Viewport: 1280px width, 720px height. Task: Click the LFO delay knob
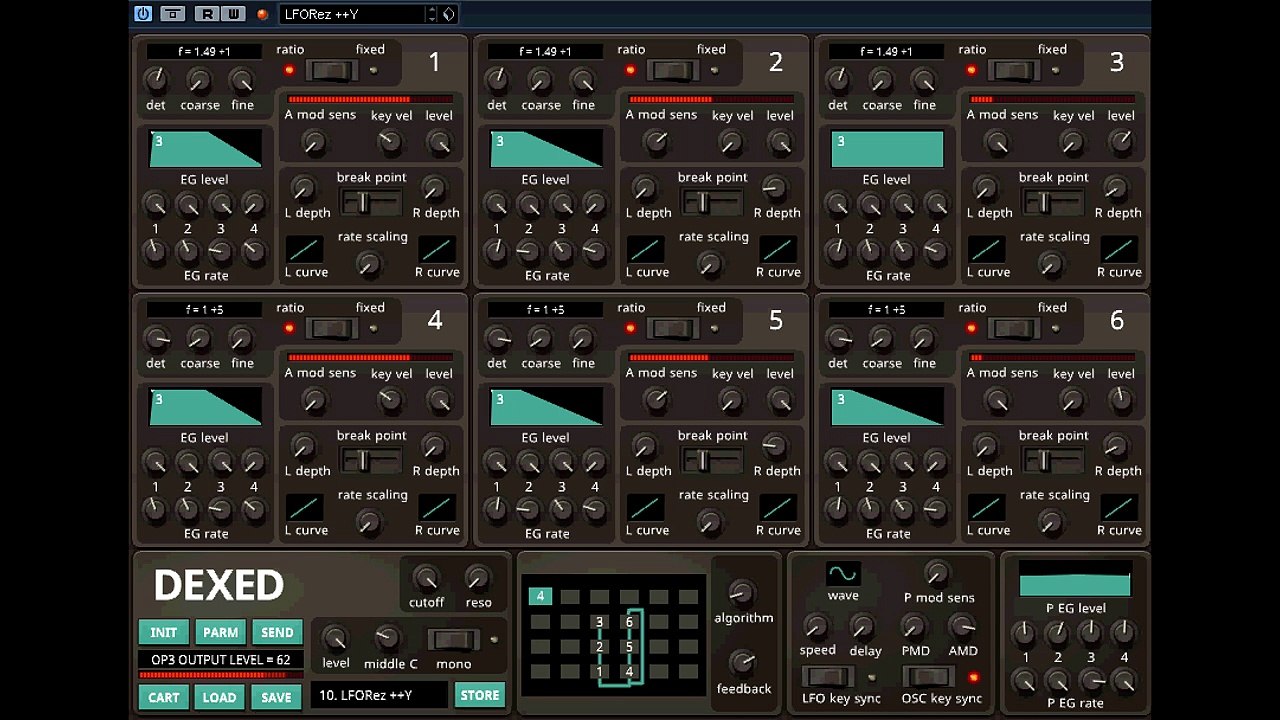point(863,627)
